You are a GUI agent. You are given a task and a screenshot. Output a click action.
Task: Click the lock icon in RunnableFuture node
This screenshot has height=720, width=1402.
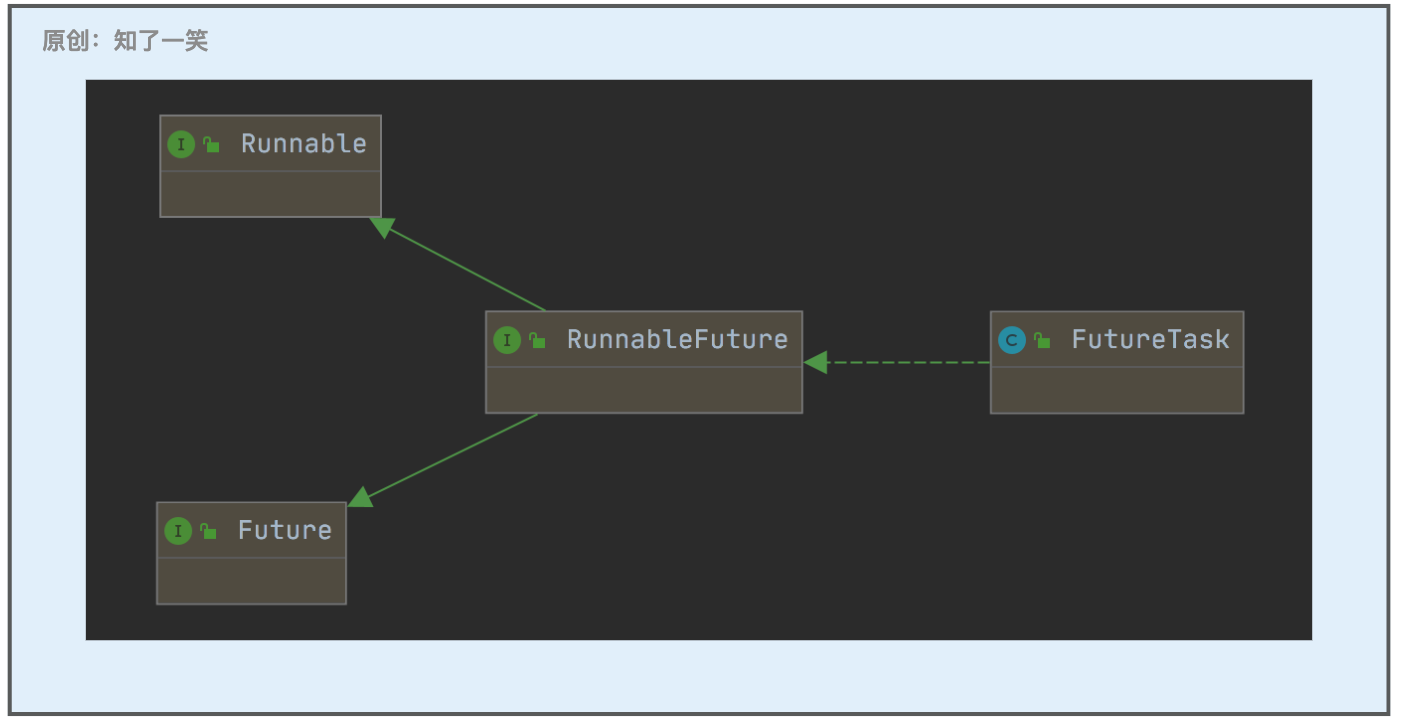[x=537, y=340]
